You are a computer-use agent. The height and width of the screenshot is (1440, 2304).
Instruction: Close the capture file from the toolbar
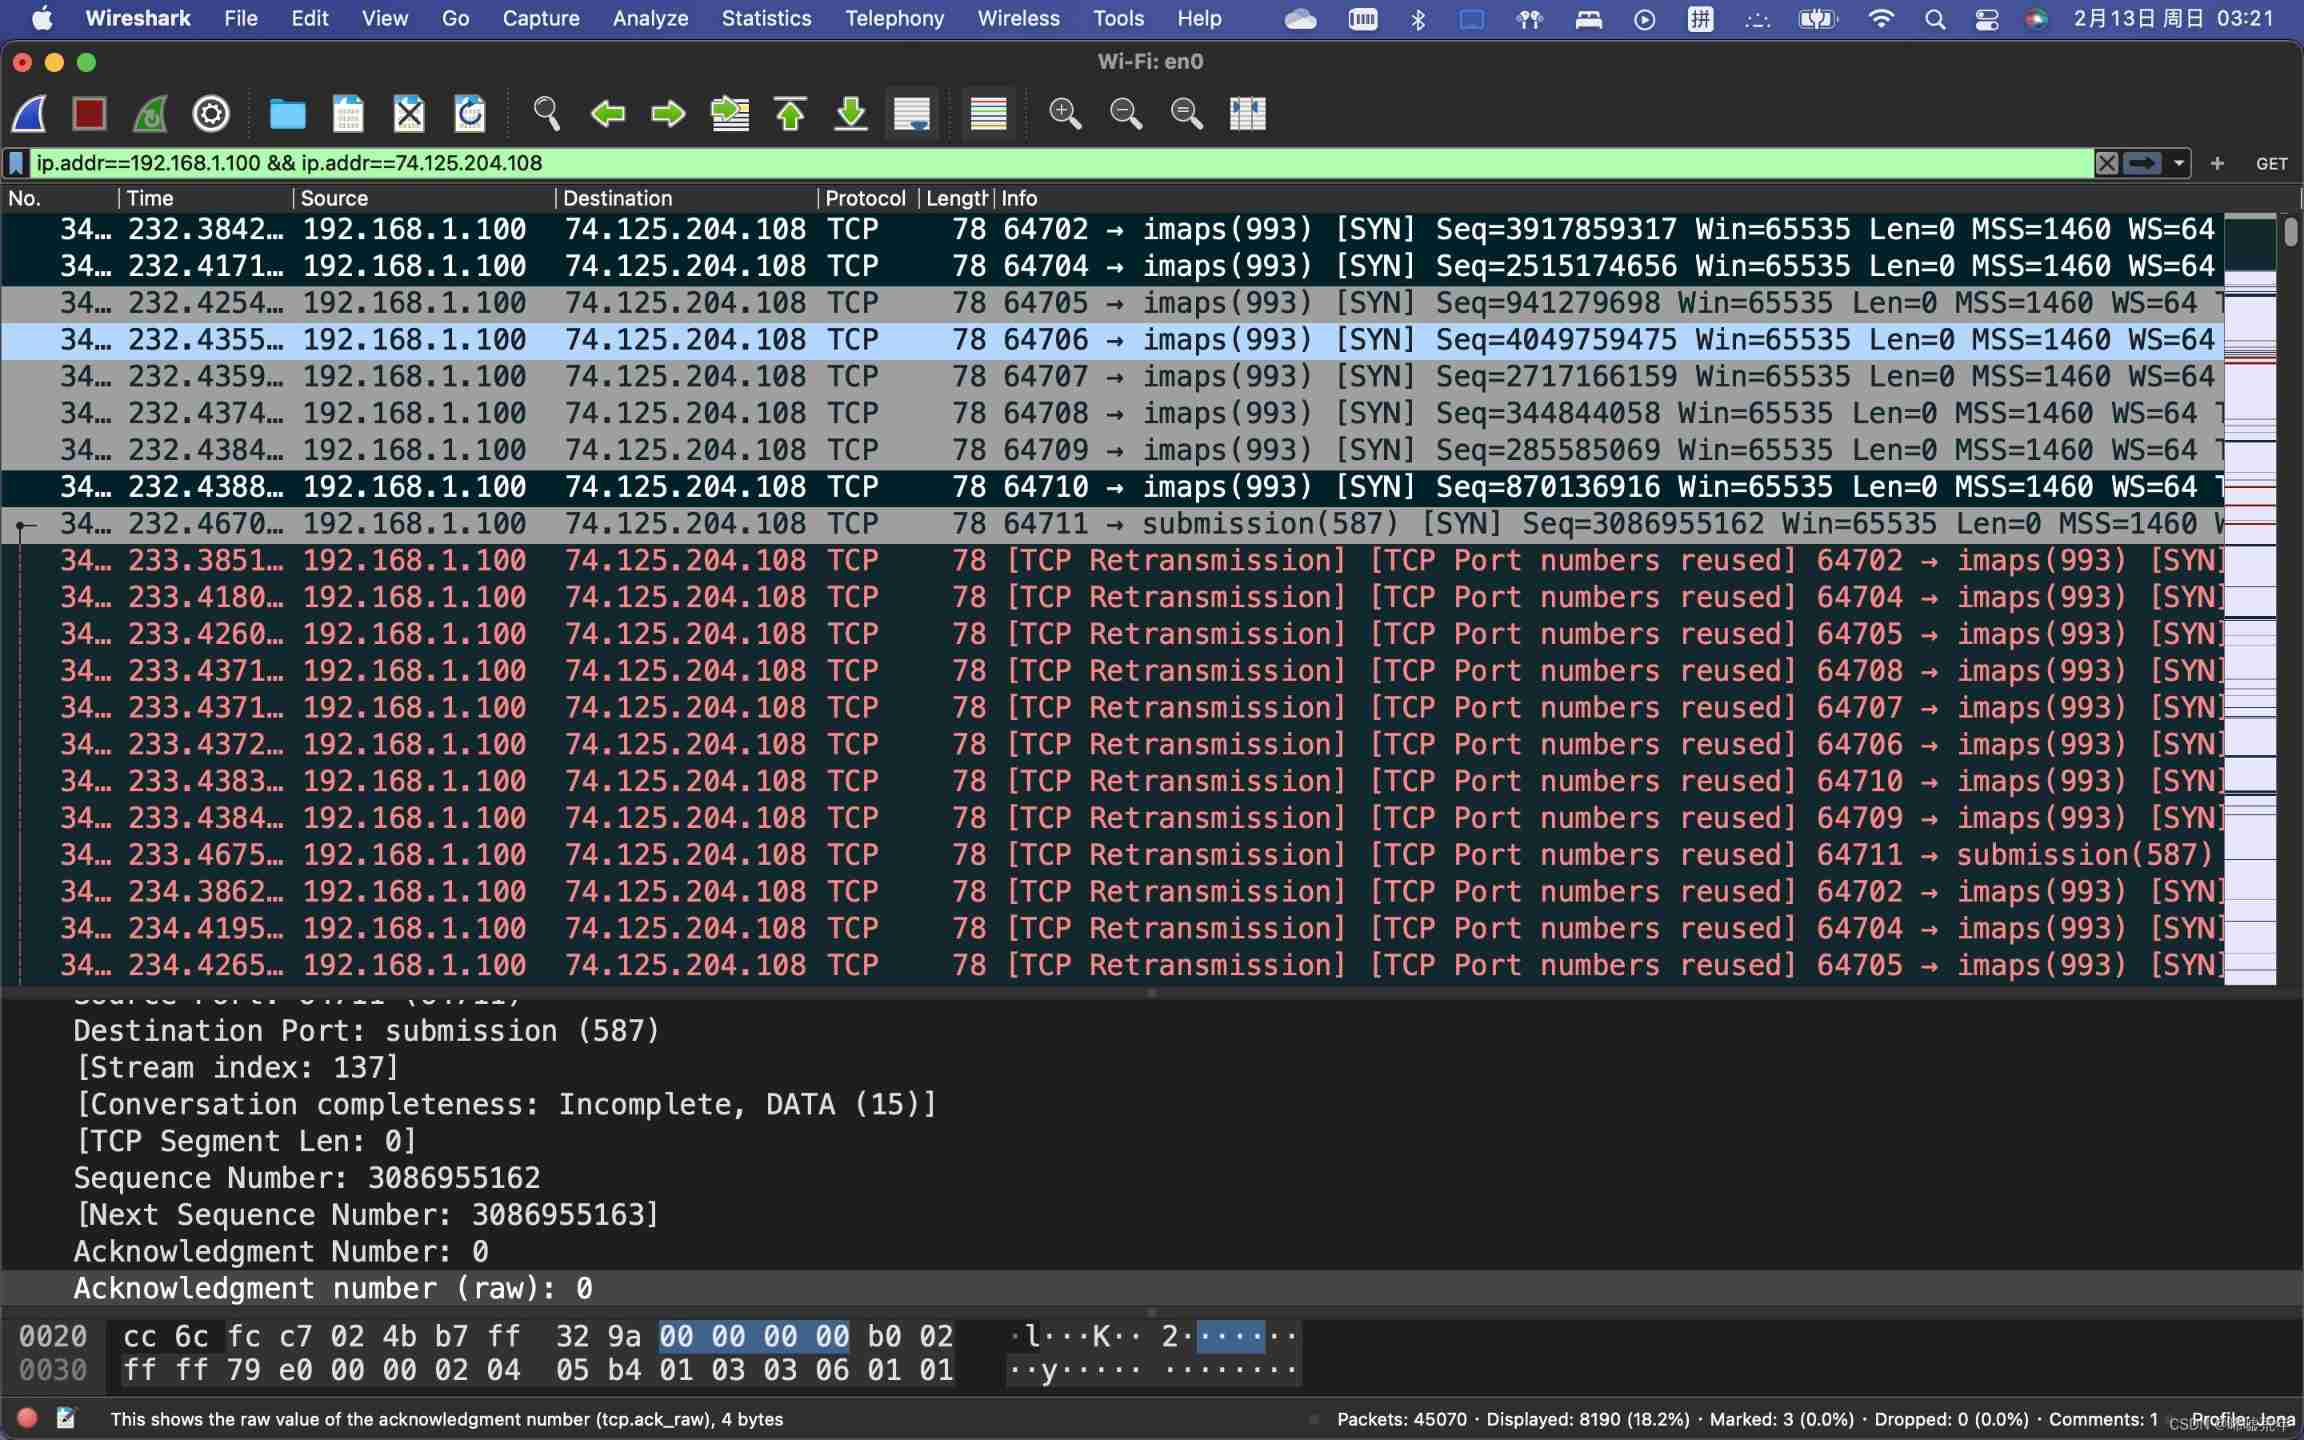[x=409, y=113]
